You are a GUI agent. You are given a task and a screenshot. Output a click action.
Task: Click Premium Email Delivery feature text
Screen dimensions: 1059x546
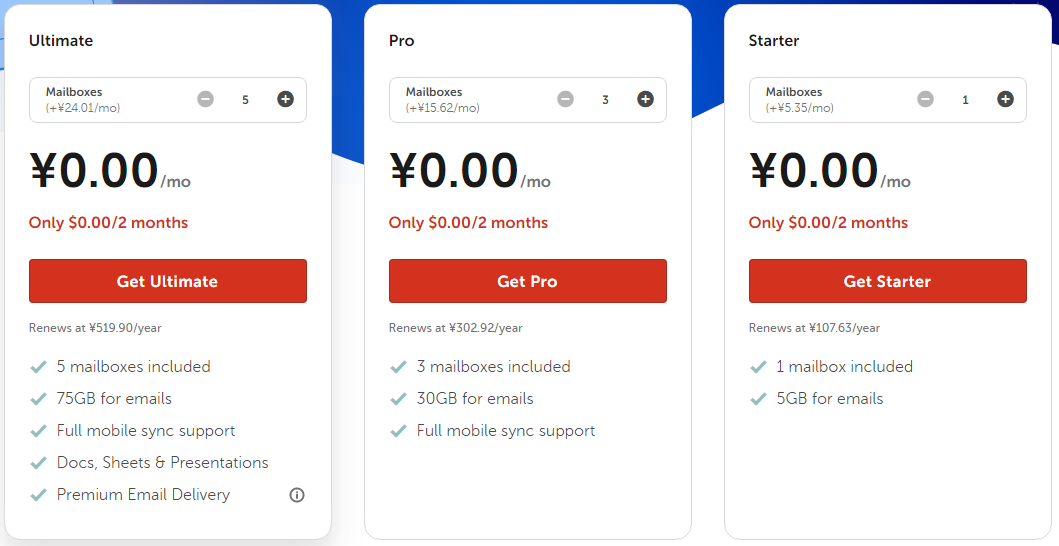click(143, 495)
